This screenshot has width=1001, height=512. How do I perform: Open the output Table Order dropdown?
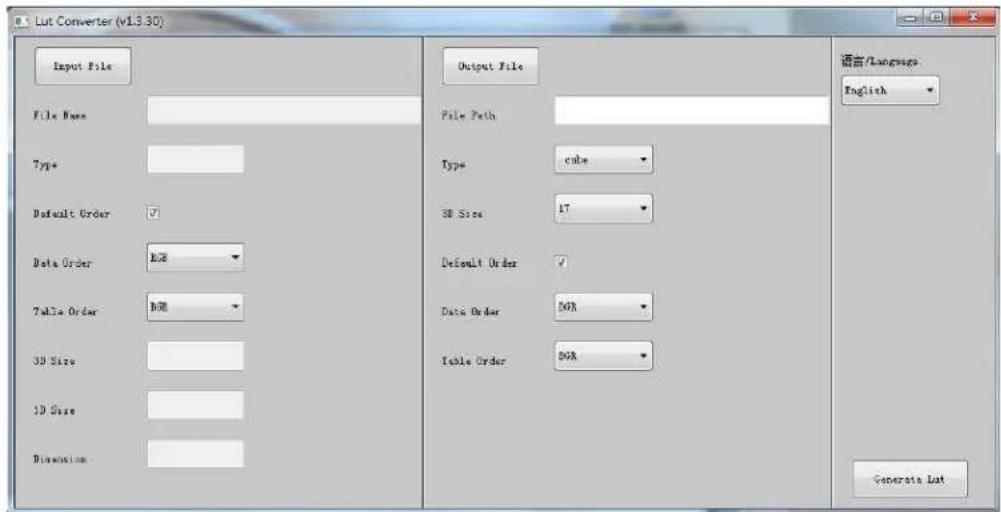coord(603,356)
